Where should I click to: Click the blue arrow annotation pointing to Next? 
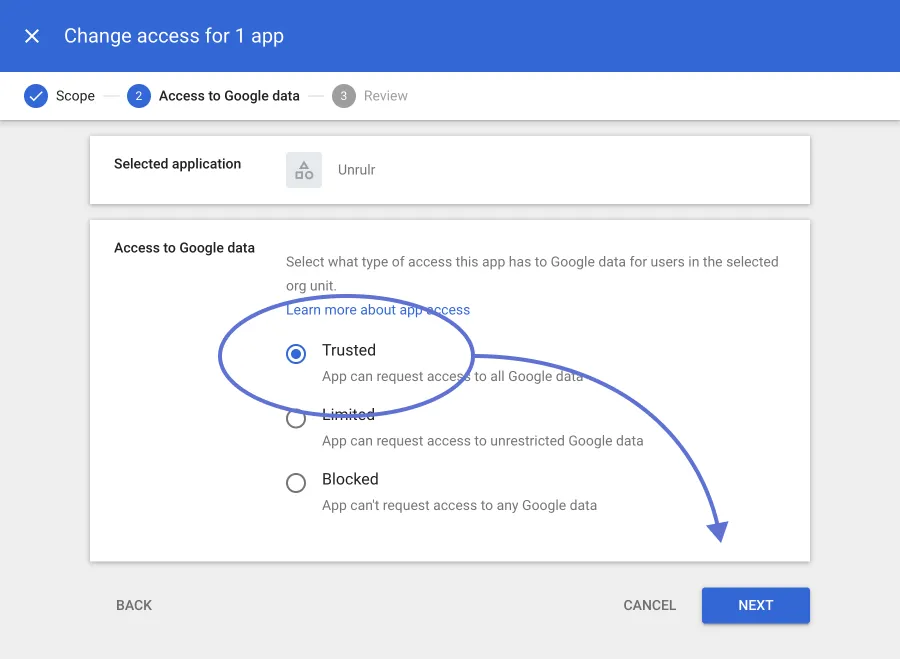coord(717,530)
